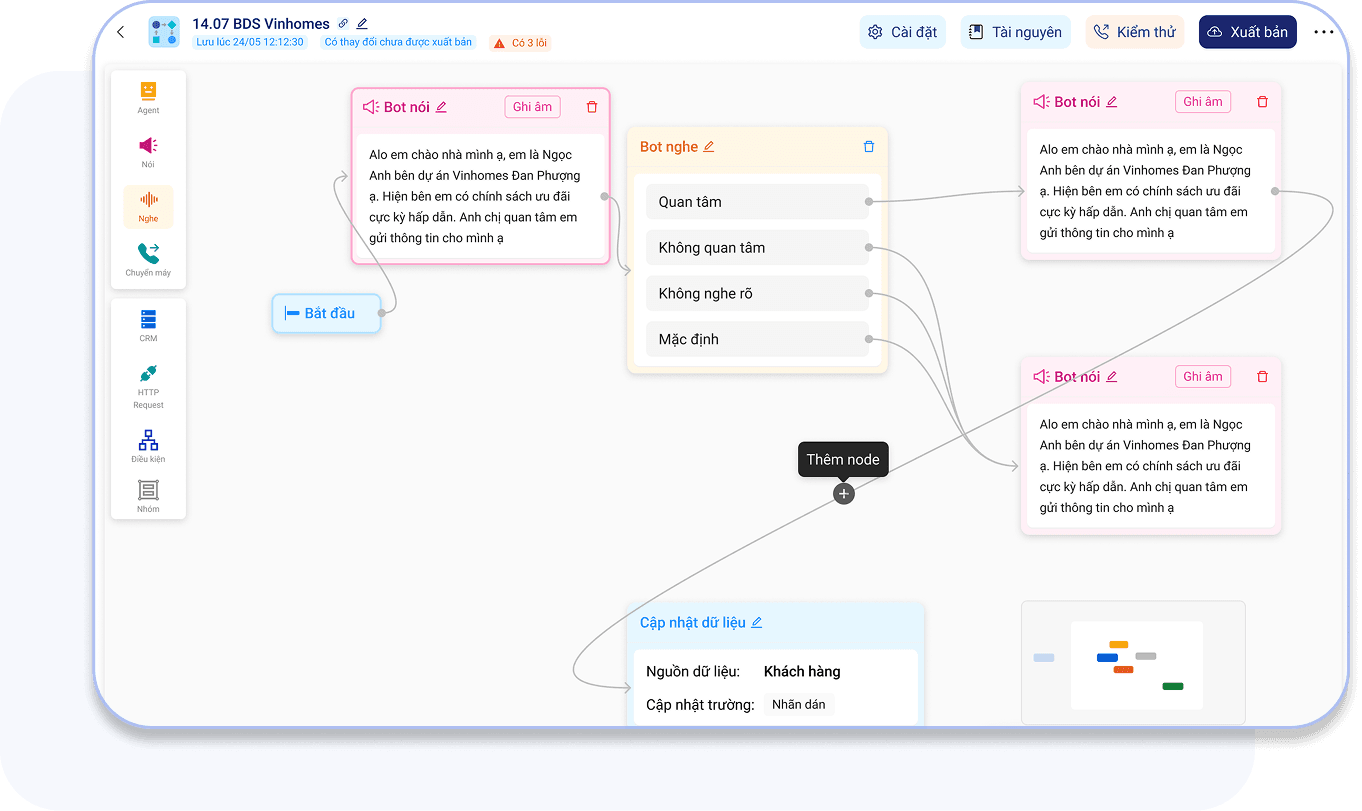Image resolution: width=1362 pixels, height=811 pixels.
Task: Publish with the Xuất bản button
Action: pyautogui.click(x=1247, y=32)
